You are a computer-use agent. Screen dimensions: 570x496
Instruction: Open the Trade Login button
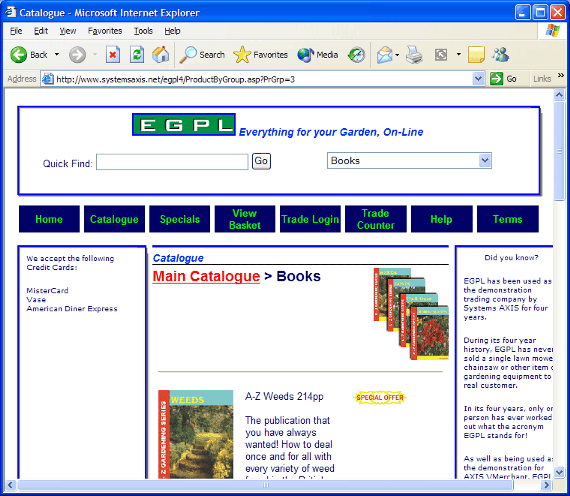310,219
